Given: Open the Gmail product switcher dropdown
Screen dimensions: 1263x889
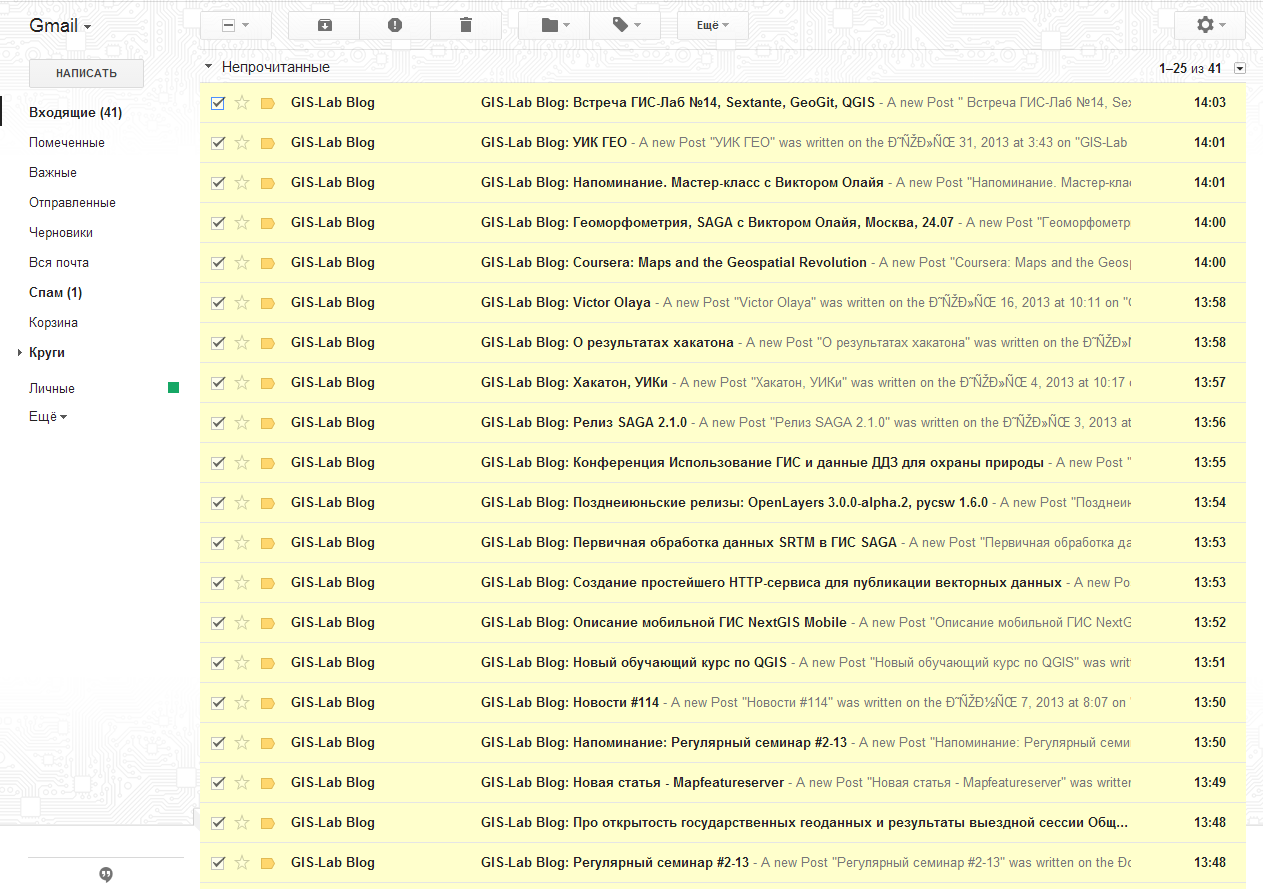Looking at the screenshot, I should 60,25.
